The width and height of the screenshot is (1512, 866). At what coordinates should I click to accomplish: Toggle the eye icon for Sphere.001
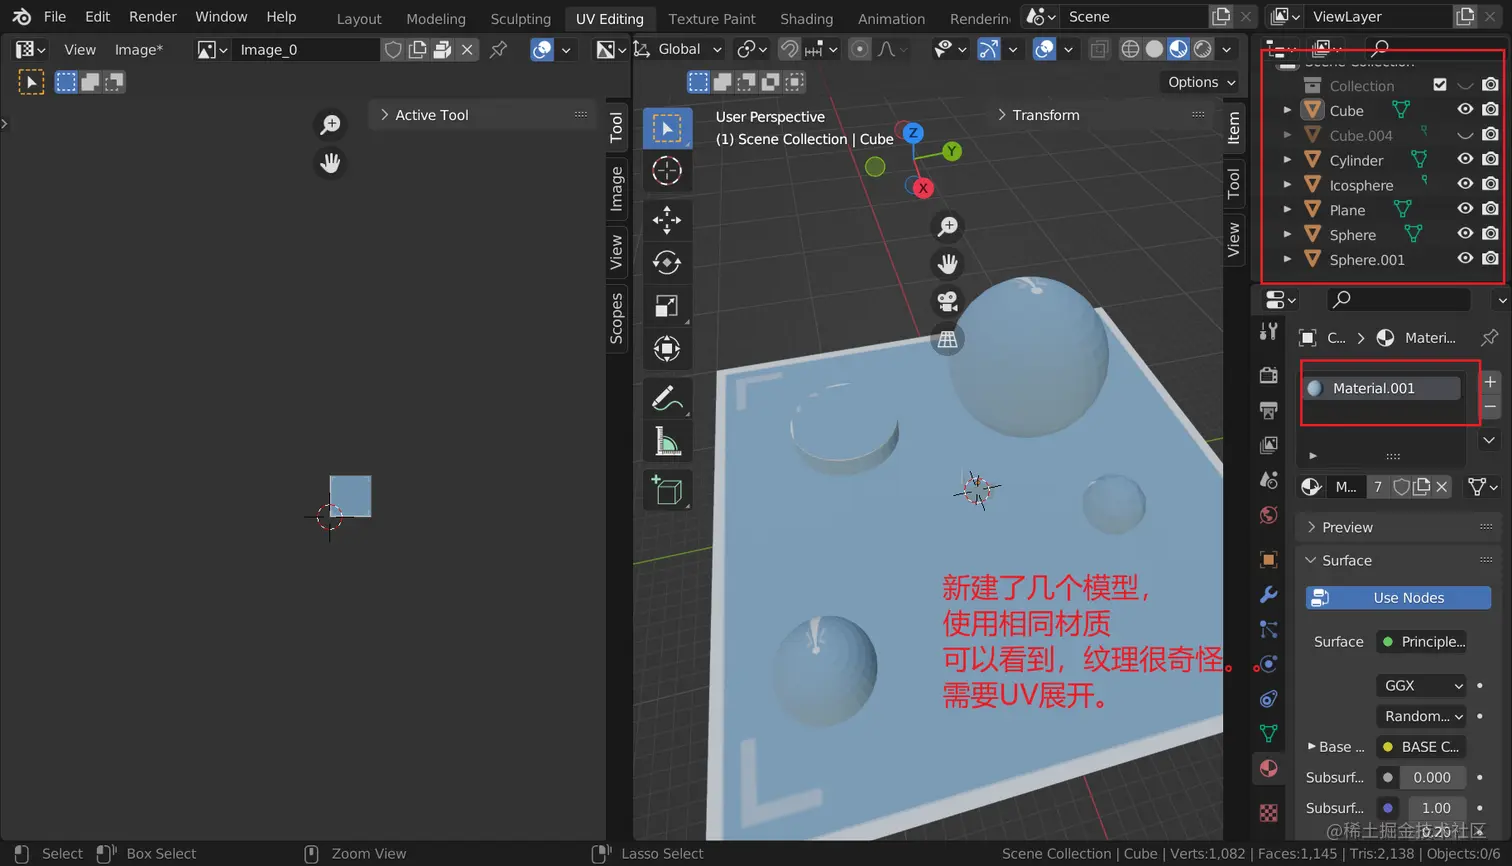(1465, 258)
